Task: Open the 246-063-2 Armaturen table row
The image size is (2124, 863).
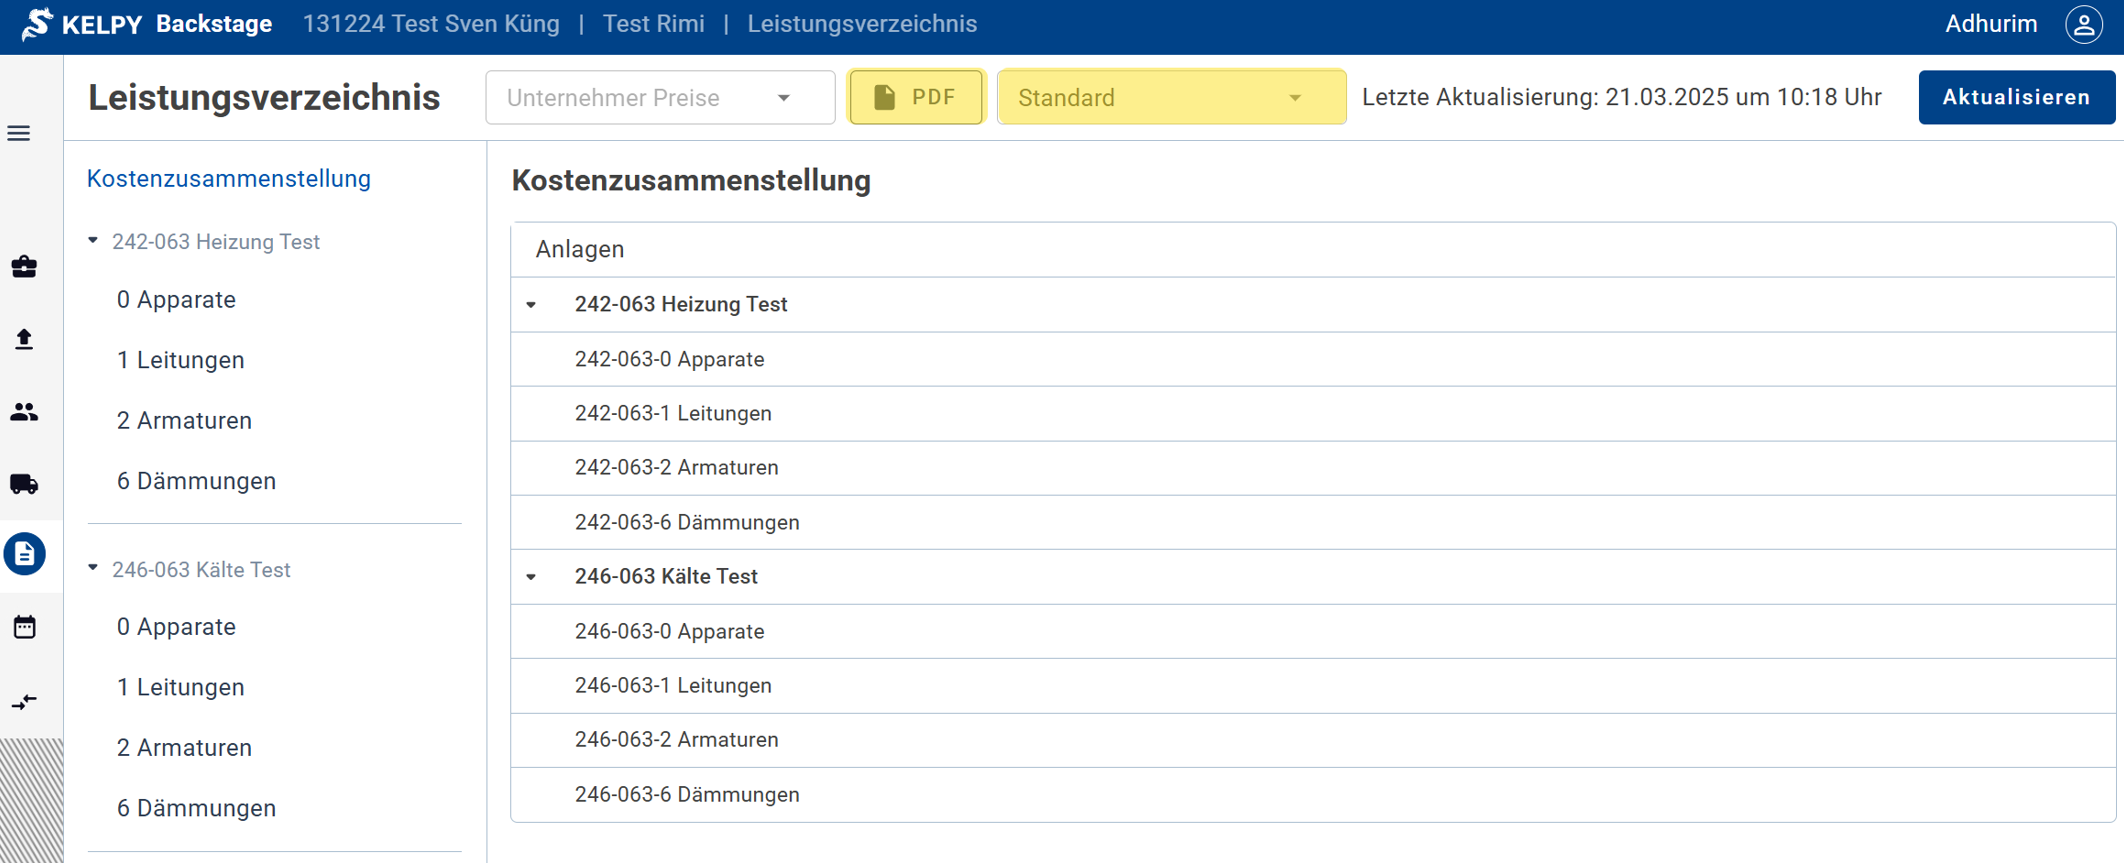Action: tap(676, 740)
